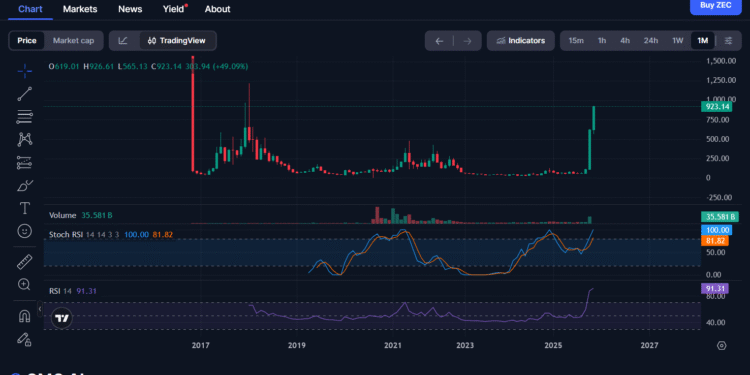The width and height of the screenshot is (750, 375).
Task: Open the Fibonacci retracement lines tool
Action: click(x=24, y=116)
